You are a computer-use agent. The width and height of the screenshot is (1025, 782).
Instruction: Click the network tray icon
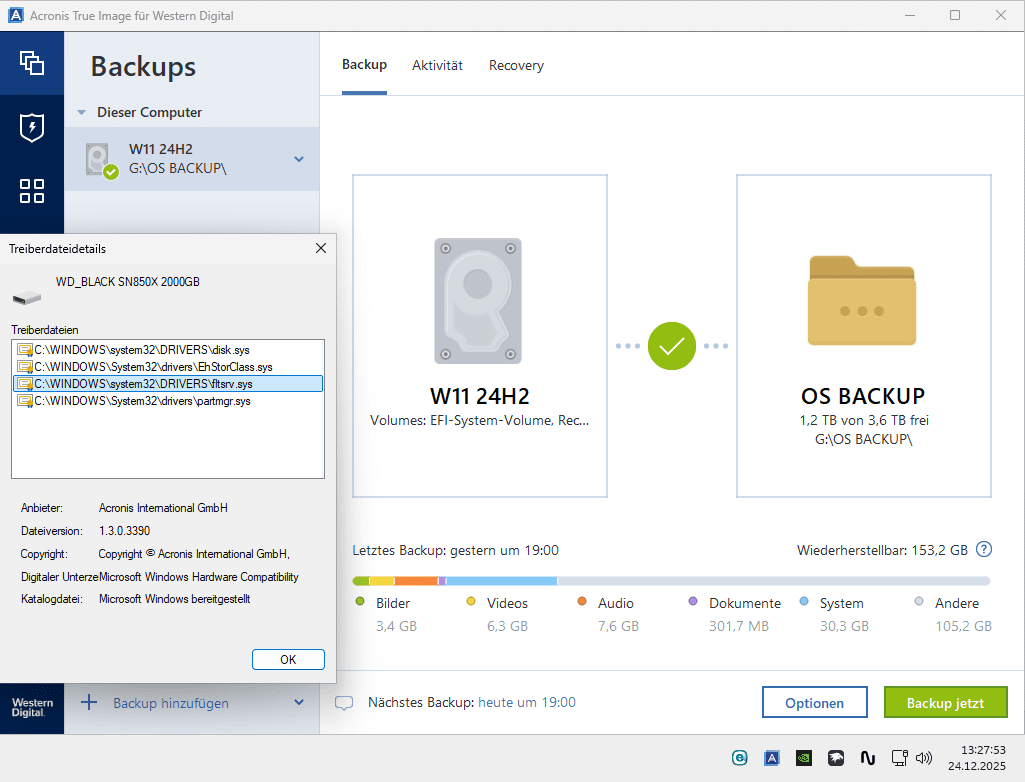pyautogui.click(x=900, y=758)
